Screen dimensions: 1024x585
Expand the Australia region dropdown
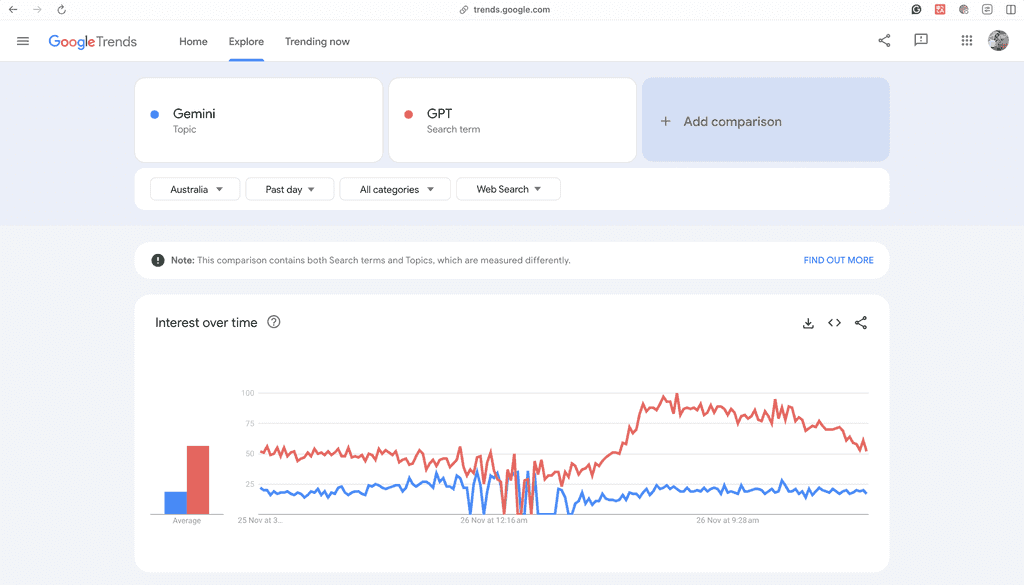tap(195, 189)
